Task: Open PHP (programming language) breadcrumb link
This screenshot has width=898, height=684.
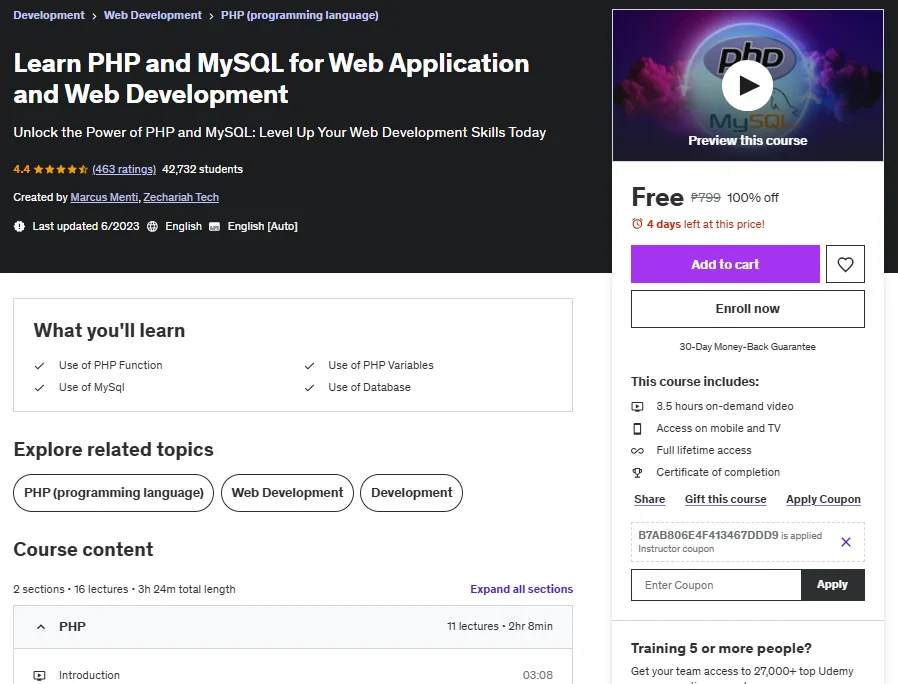Action: (300, 15)
